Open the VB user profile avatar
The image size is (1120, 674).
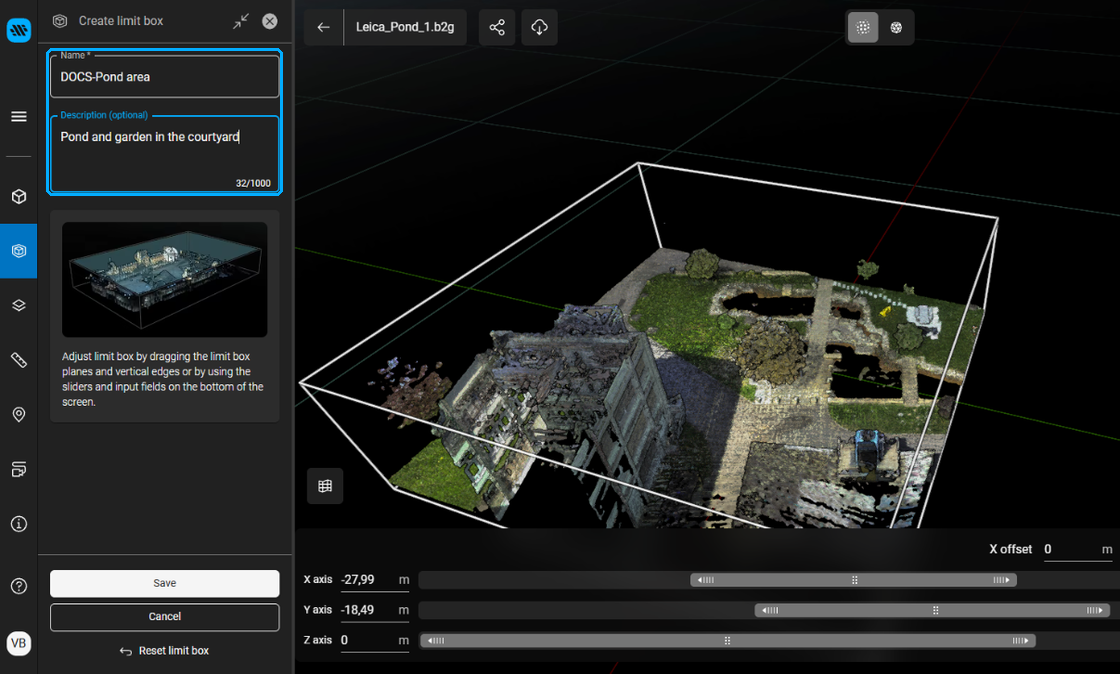(x=19, y=643)
